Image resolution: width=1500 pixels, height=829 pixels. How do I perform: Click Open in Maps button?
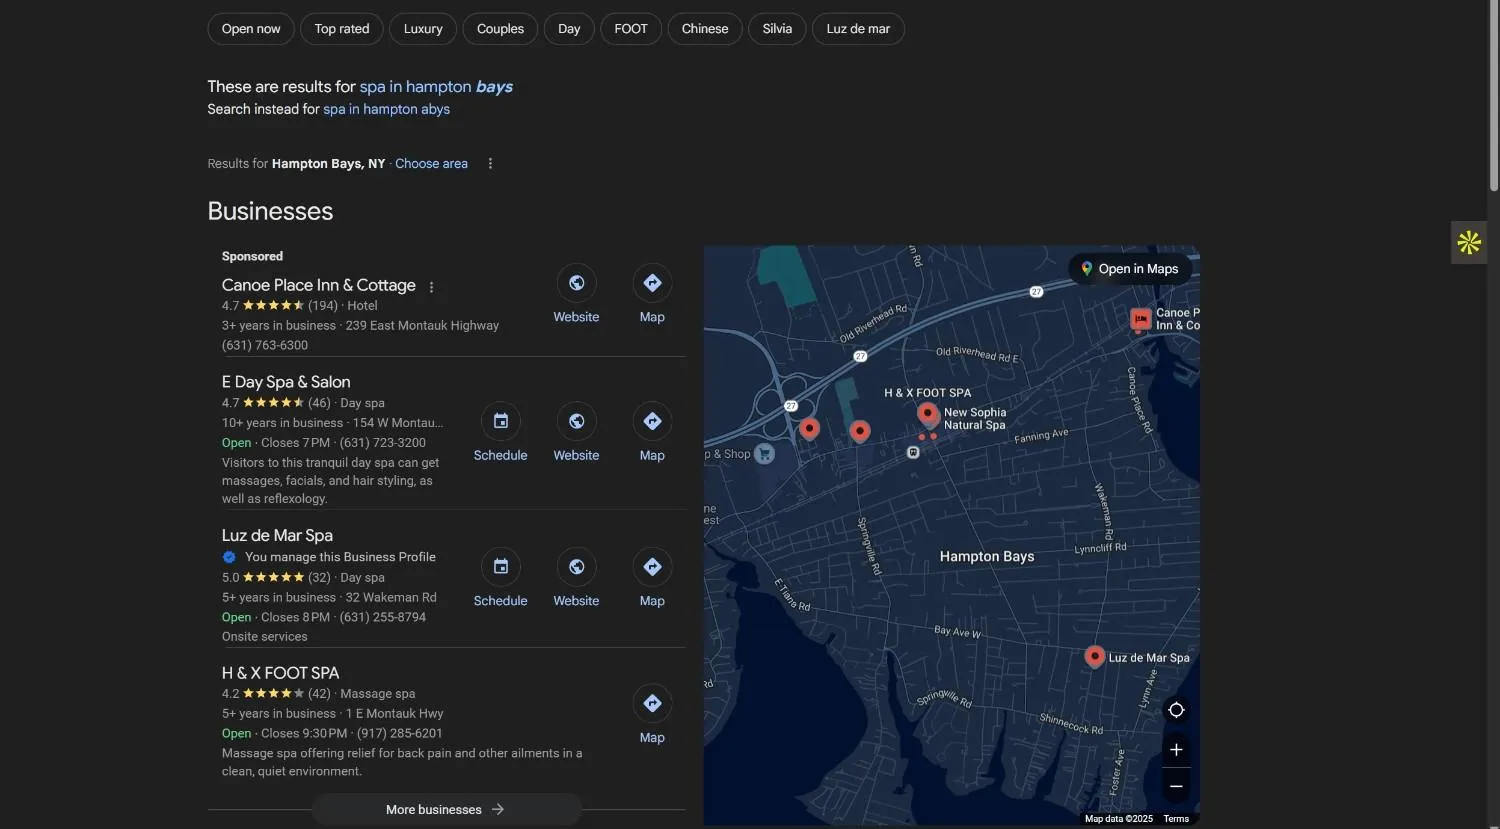[x=1130, y=269]
